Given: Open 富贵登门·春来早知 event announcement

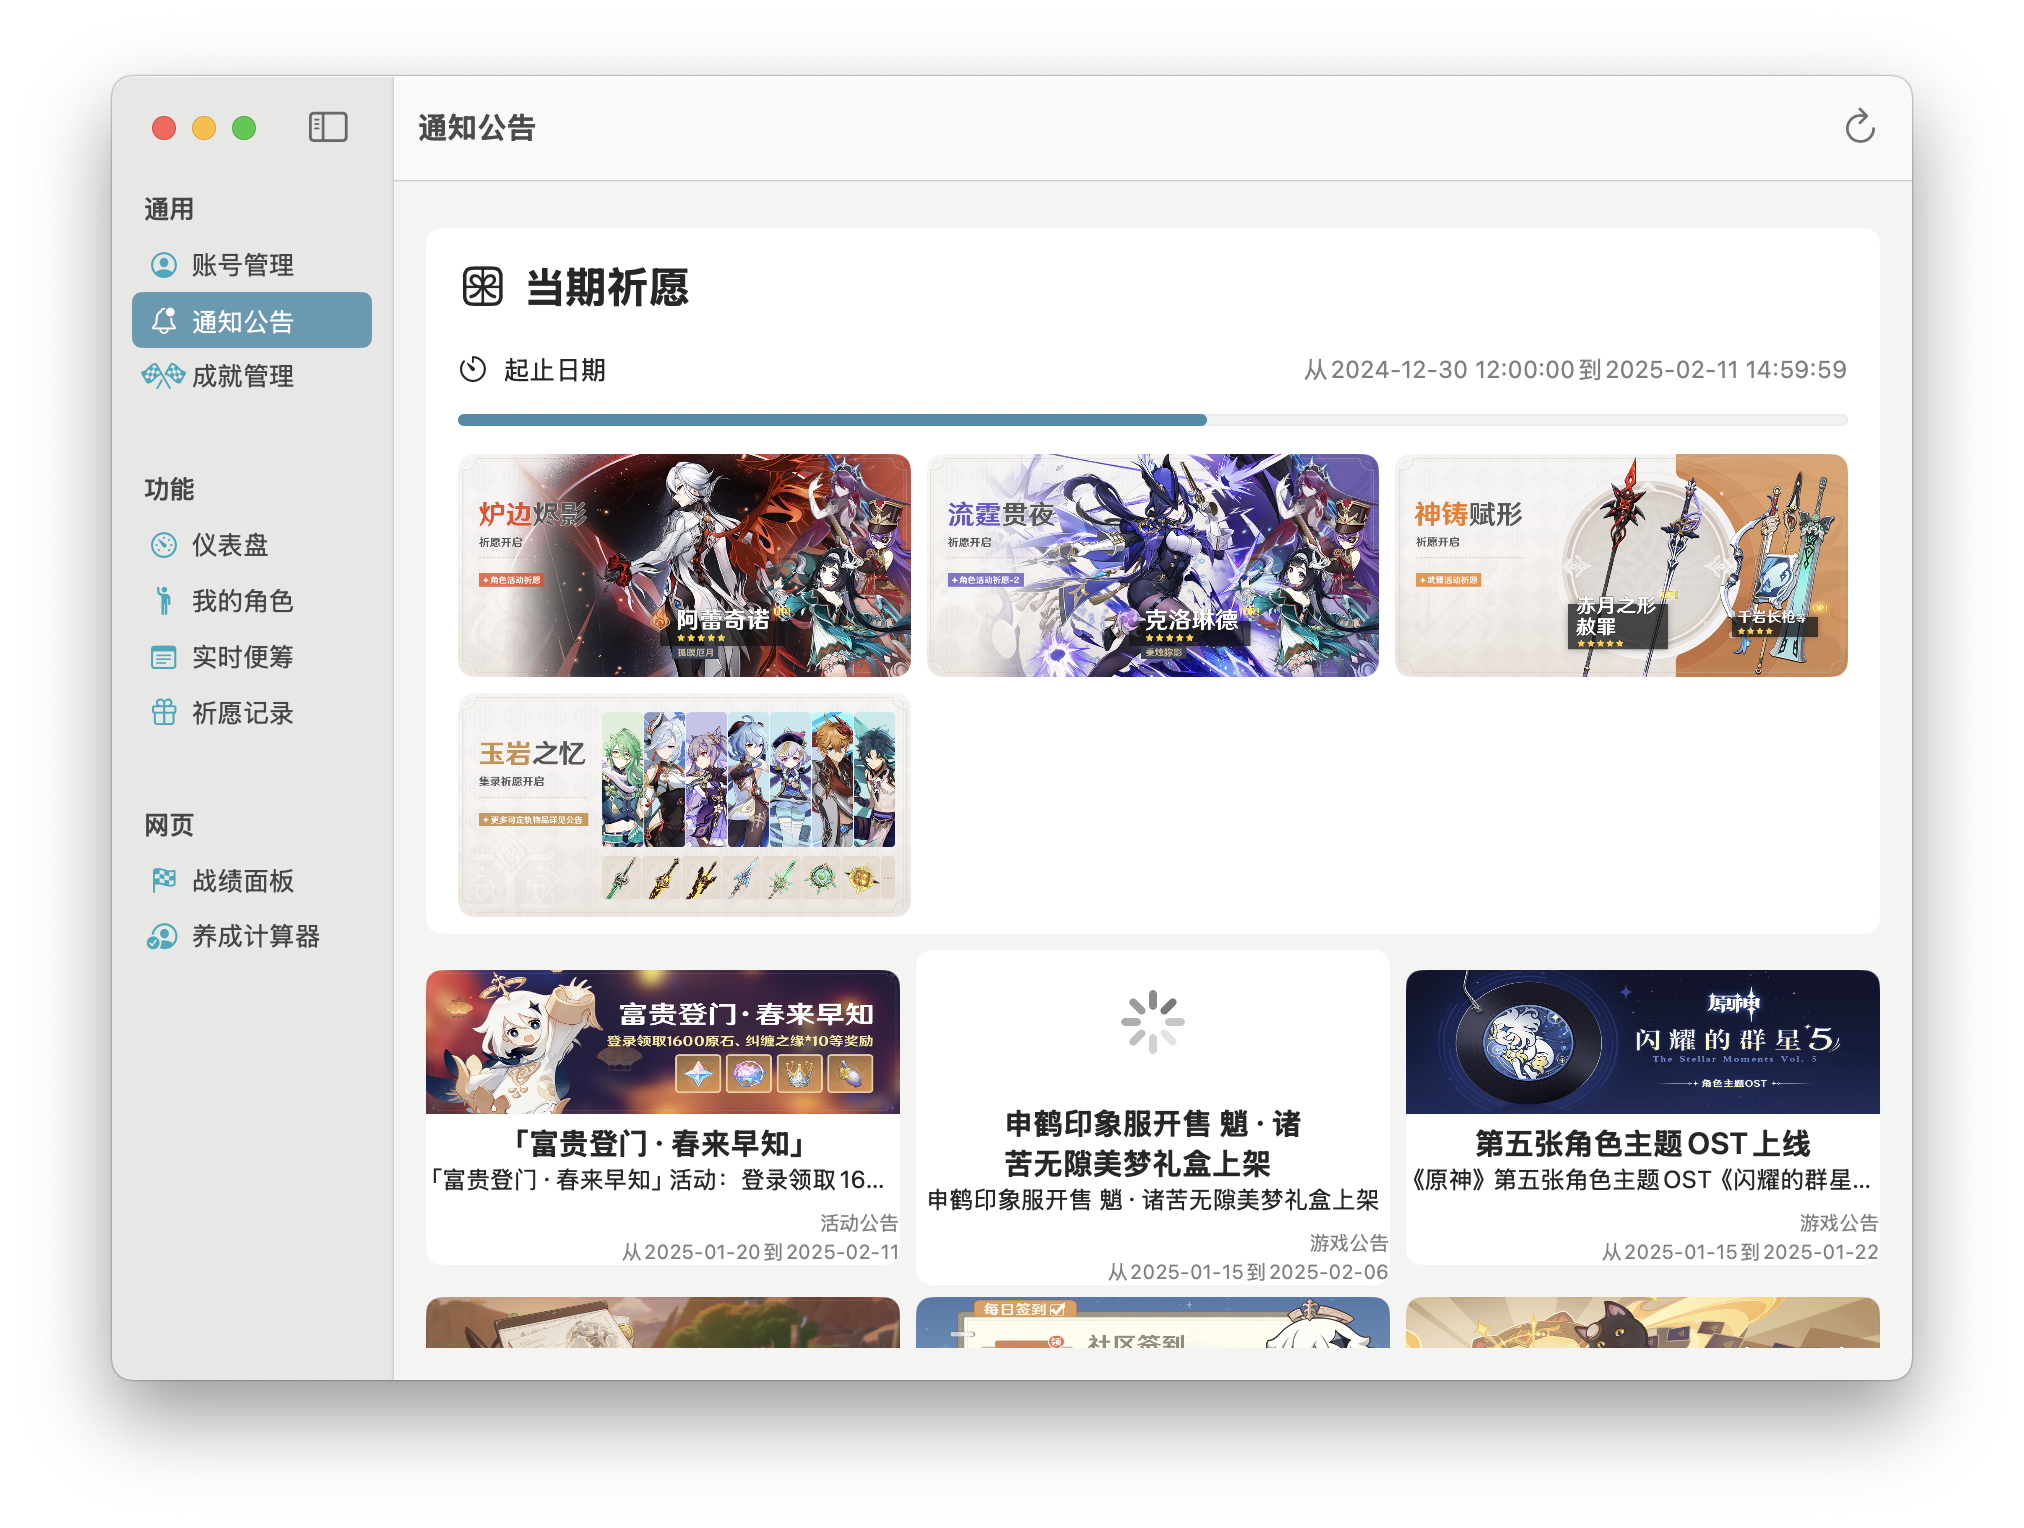Looking at the screenshot, I should pyautogui.click(x=662, y=1117).
